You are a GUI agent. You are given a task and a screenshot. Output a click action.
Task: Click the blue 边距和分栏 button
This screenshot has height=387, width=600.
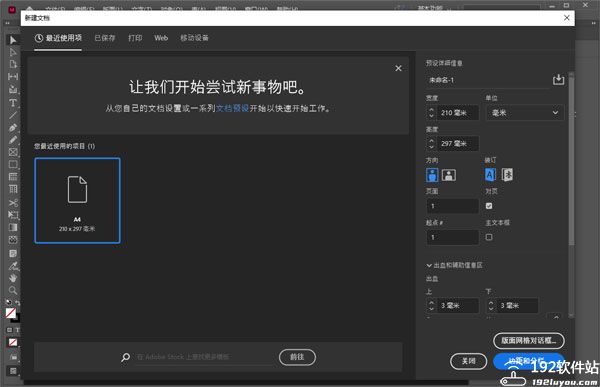tap(529, 361)
